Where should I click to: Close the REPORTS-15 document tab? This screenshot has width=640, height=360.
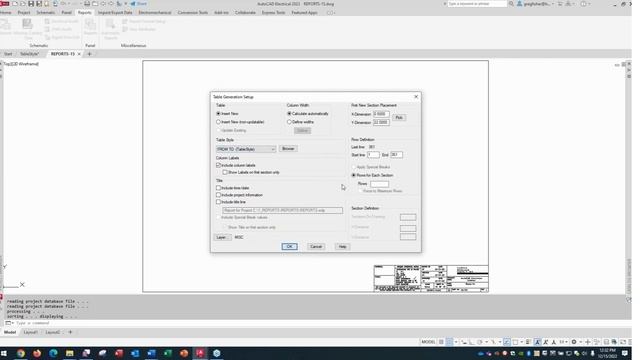pyautogui.click(x=79, y=54)
